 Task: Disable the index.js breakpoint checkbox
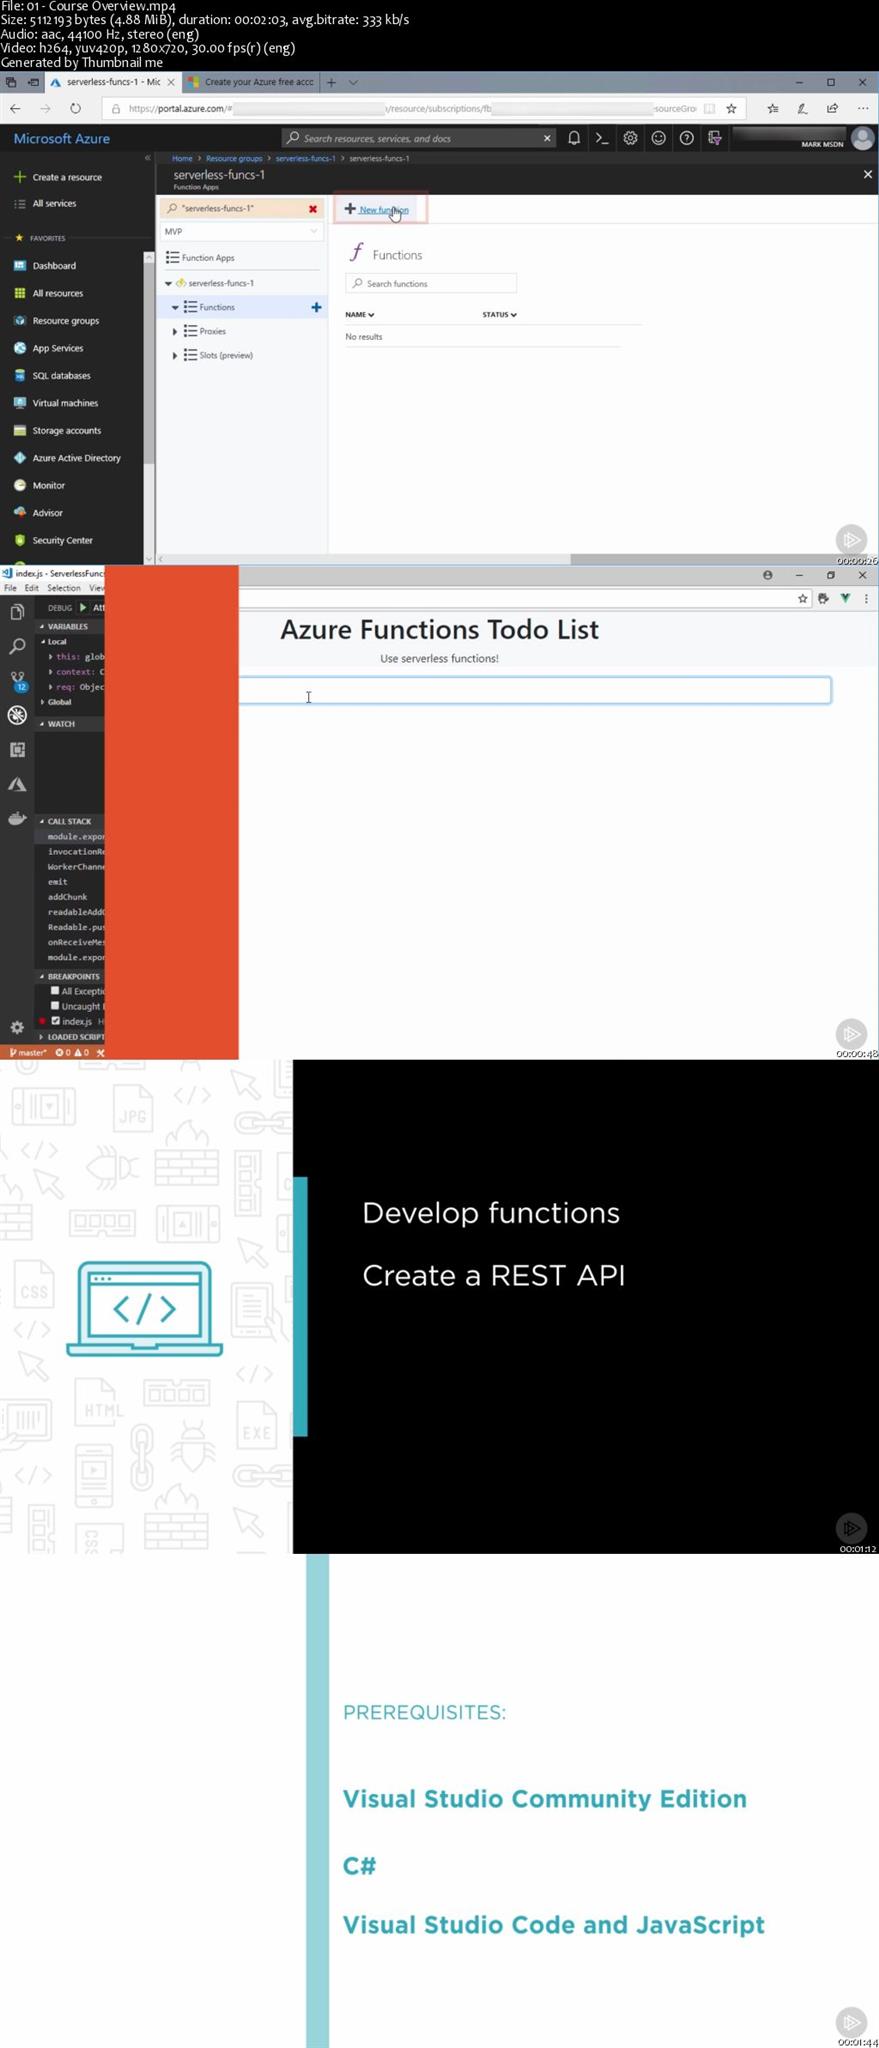[x=55, y=1021]
